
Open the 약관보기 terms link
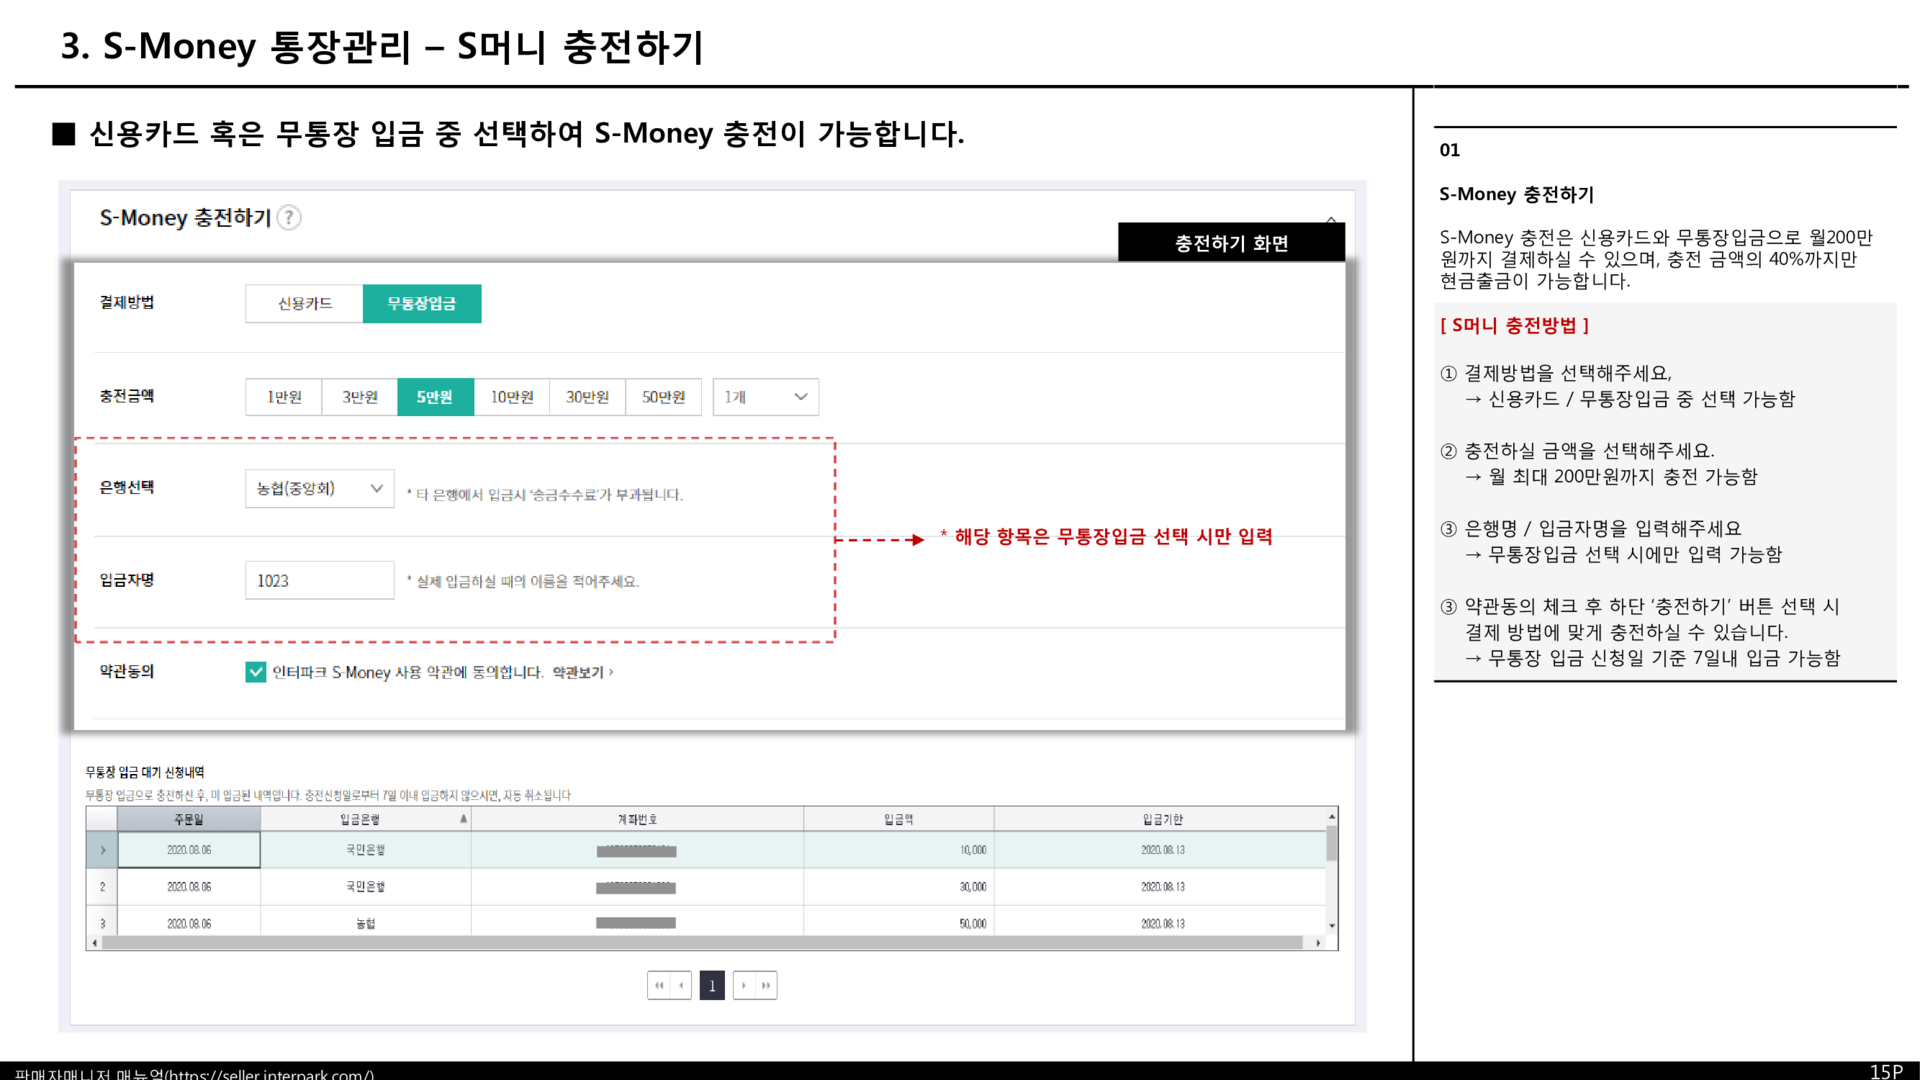coord(582,672)
